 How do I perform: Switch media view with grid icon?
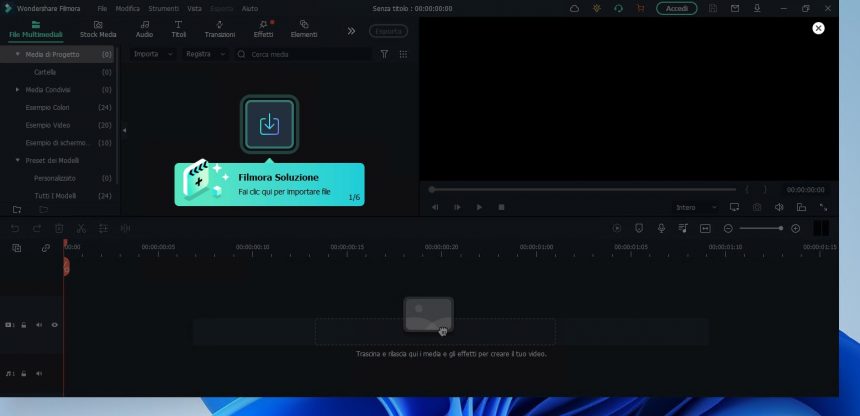403,54
